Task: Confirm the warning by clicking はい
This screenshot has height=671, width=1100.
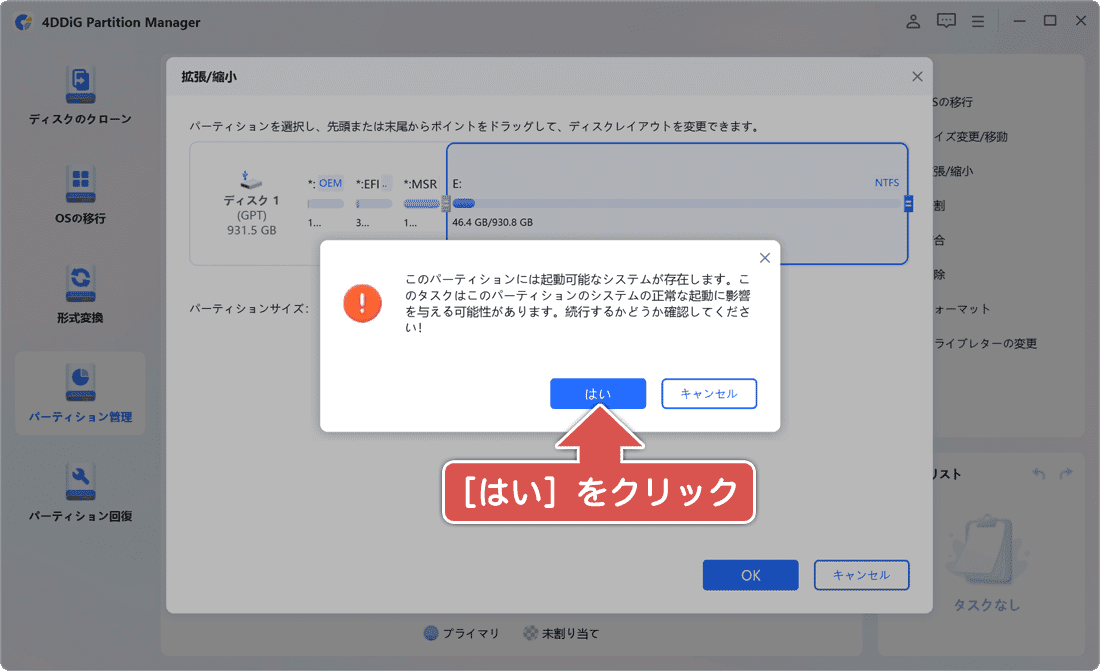Action: coord(597,393)
